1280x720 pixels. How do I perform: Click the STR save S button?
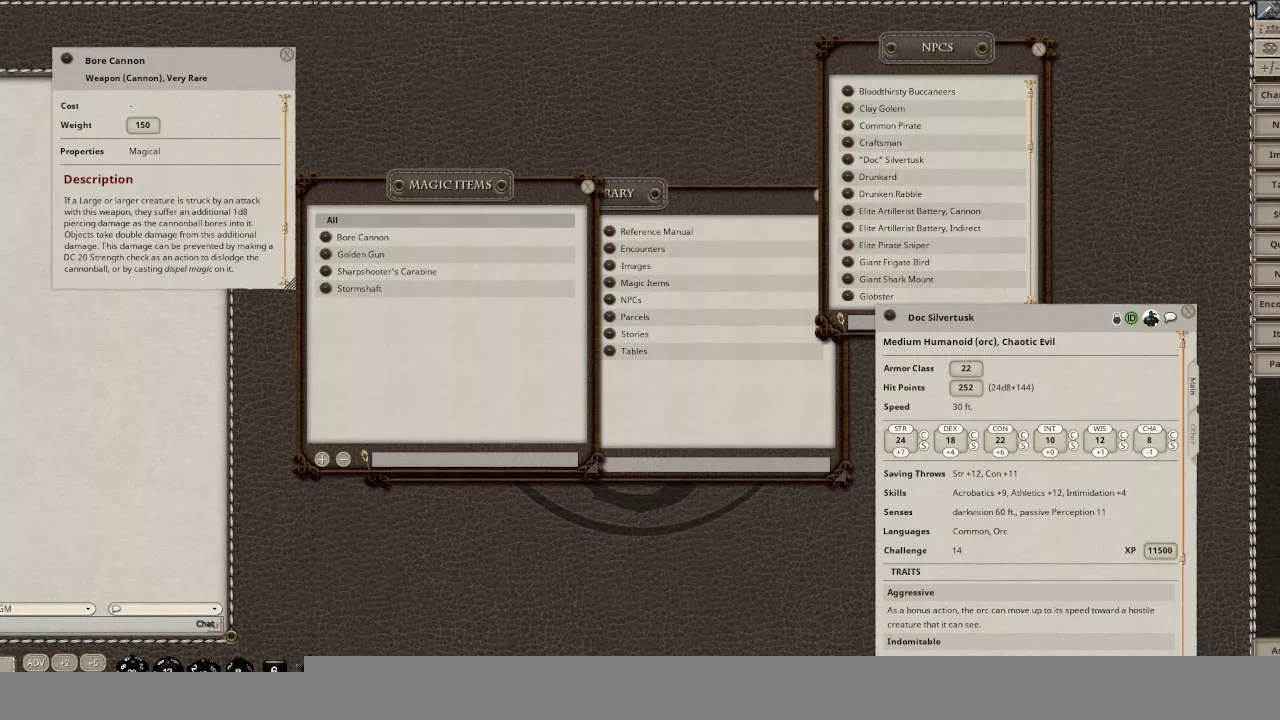click(x=924, y=446)
